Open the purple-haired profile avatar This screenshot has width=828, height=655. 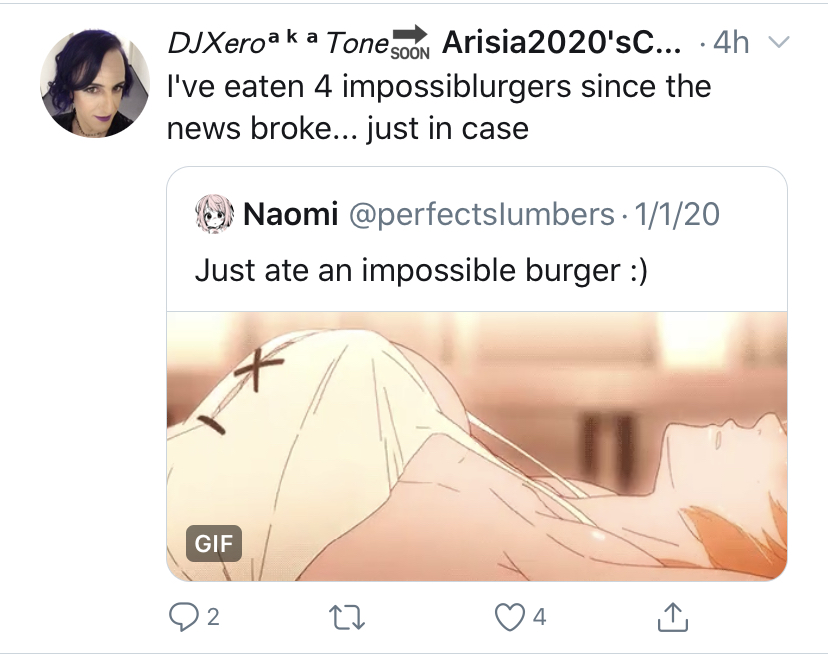point(95,83)
